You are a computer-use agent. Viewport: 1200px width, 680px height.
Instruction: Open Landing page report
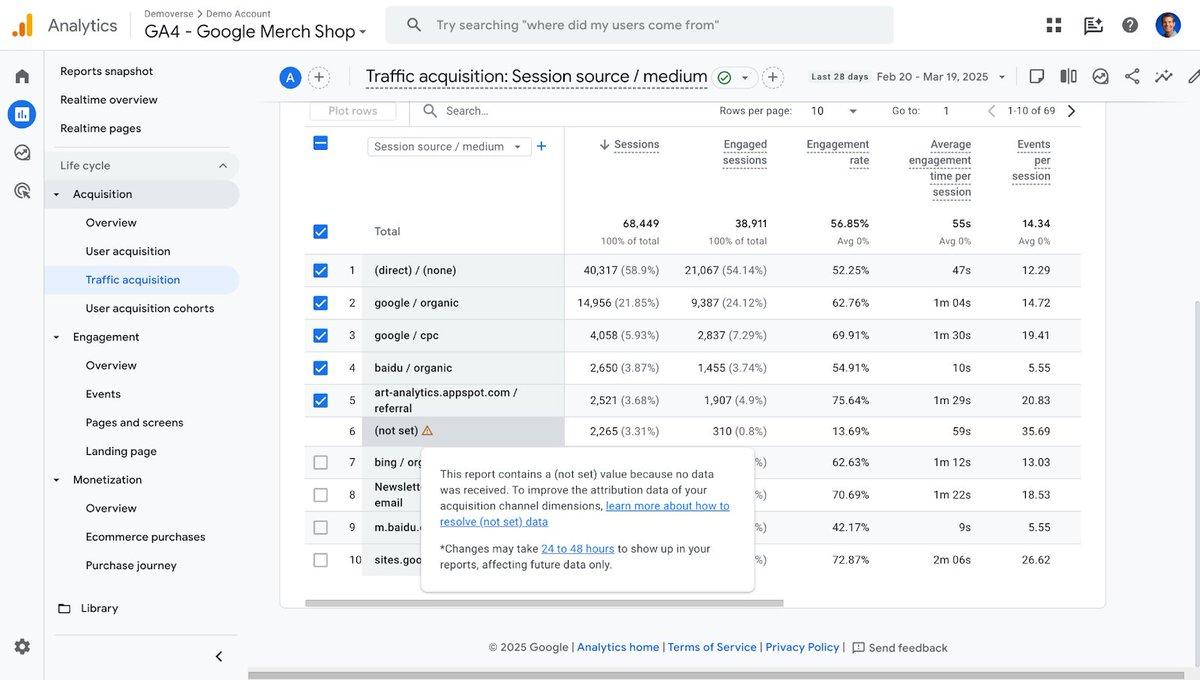pyautogui.click(x=121, y=451)
